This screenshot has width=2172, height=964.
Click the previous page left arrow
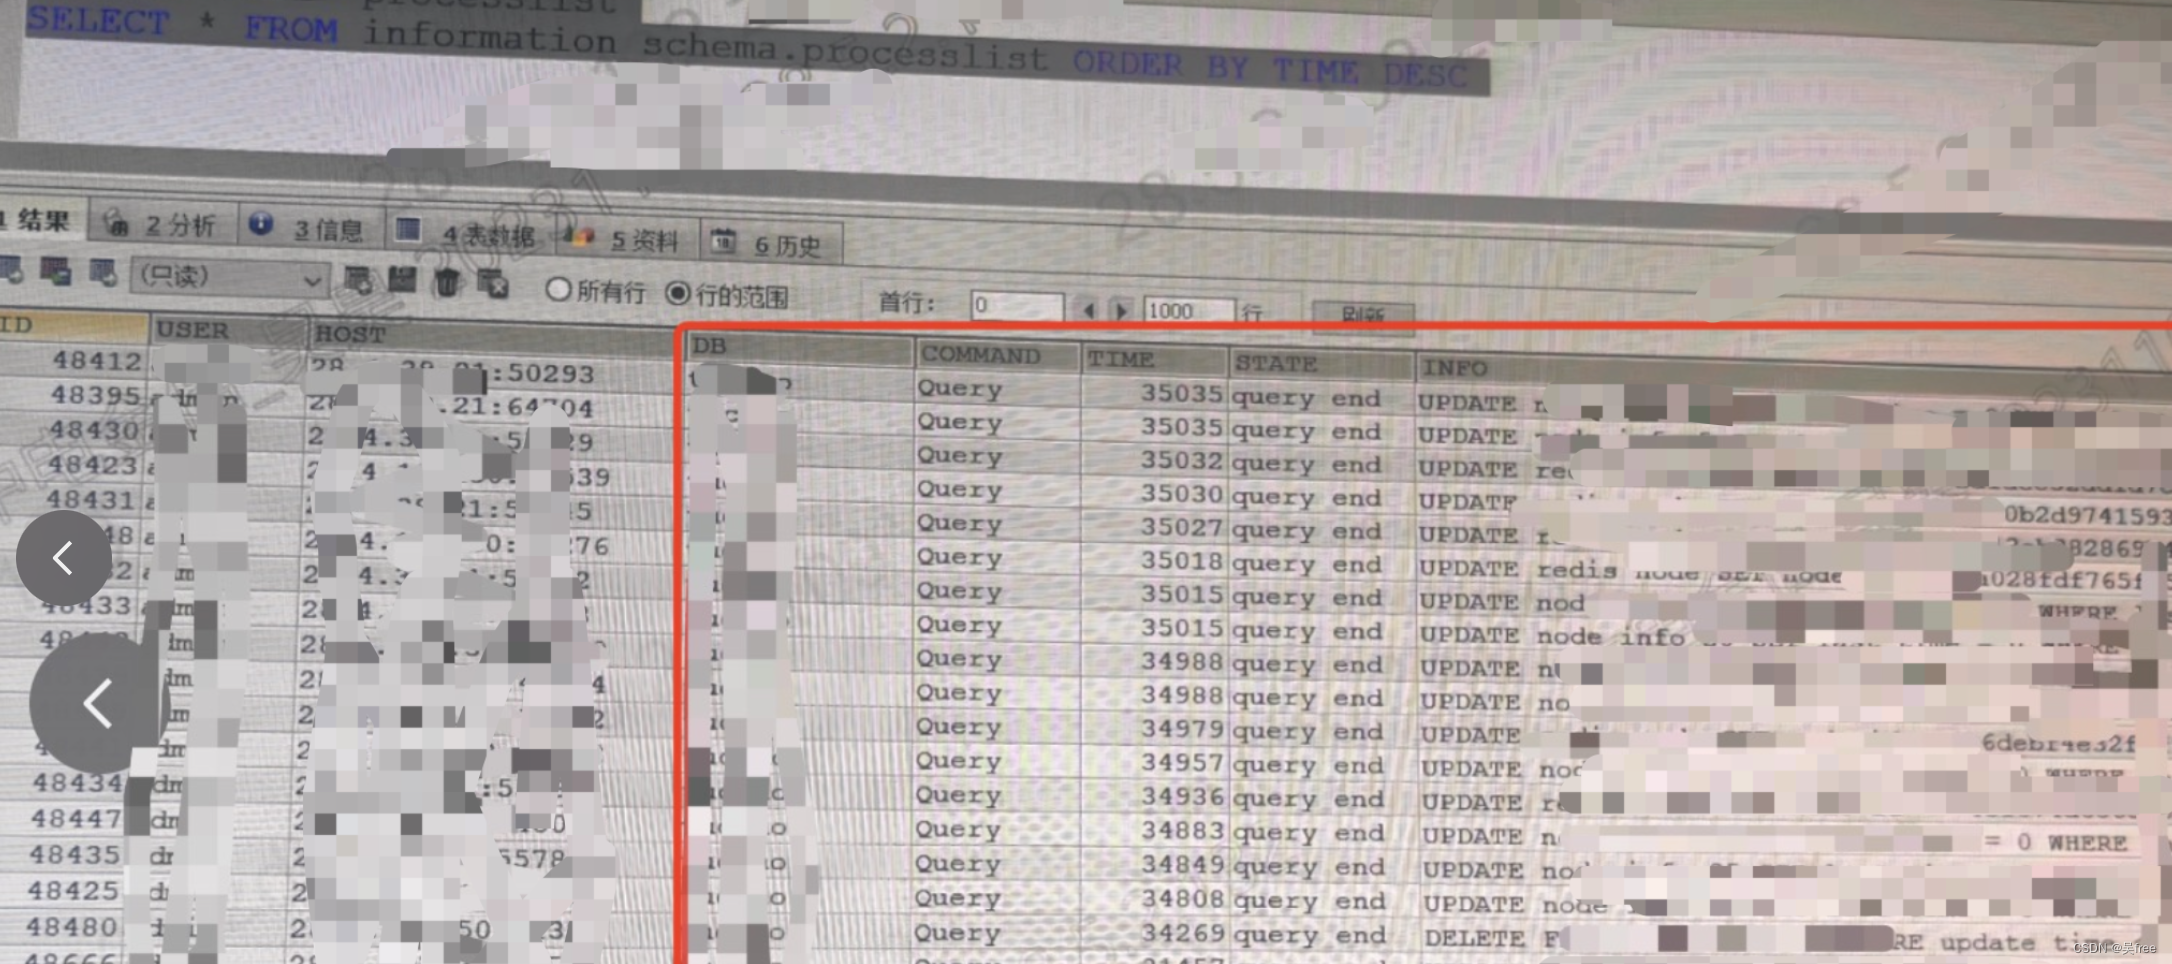1088,310
